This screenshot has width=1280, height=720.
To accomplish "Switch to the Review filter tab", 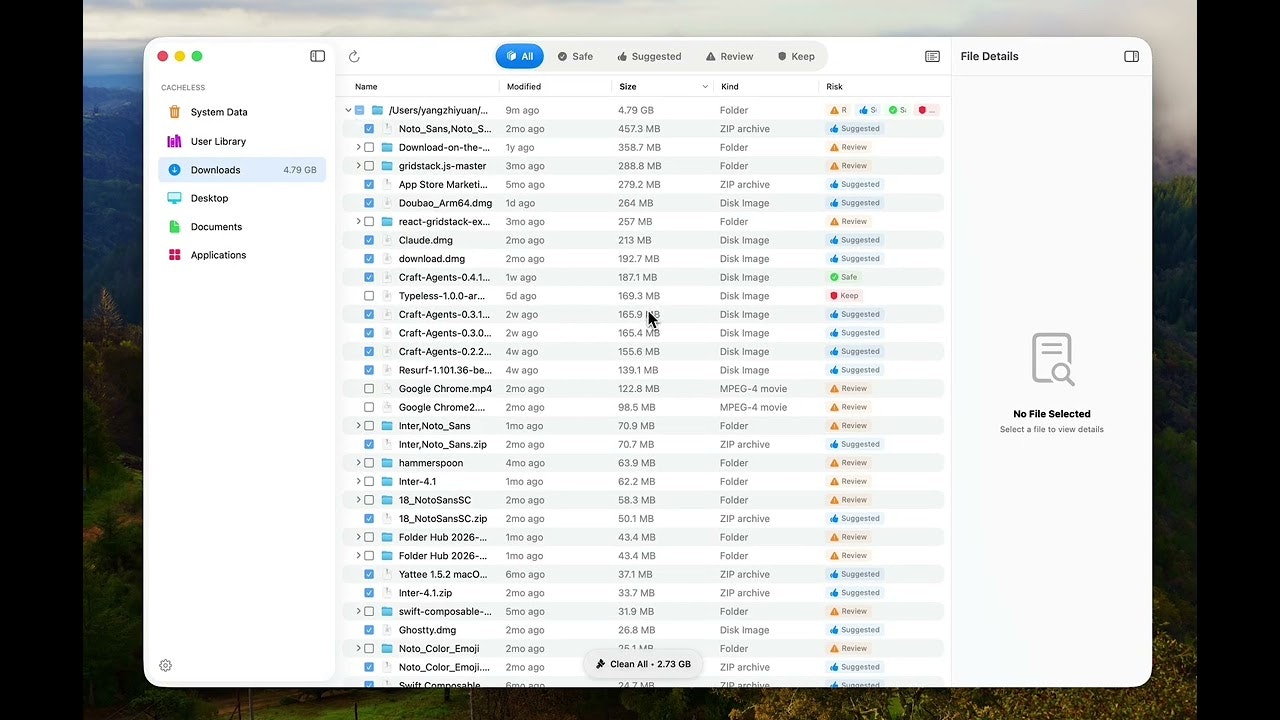I will (x=730, y=56).
